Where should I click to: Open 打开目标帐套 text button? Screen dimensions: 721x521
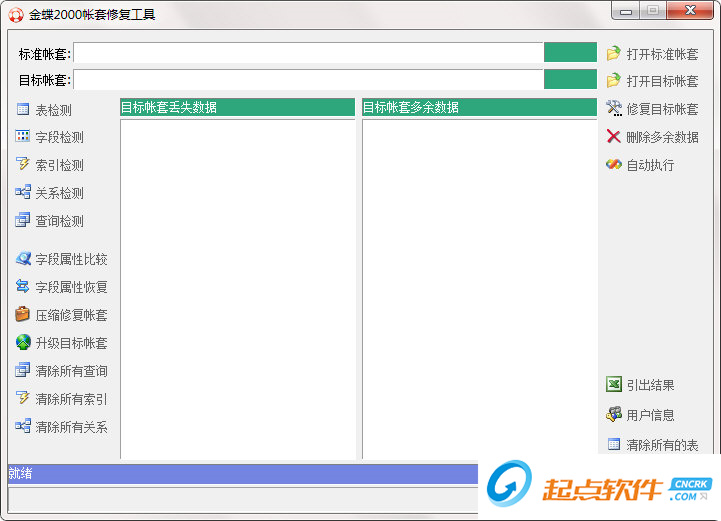(663, 81)
